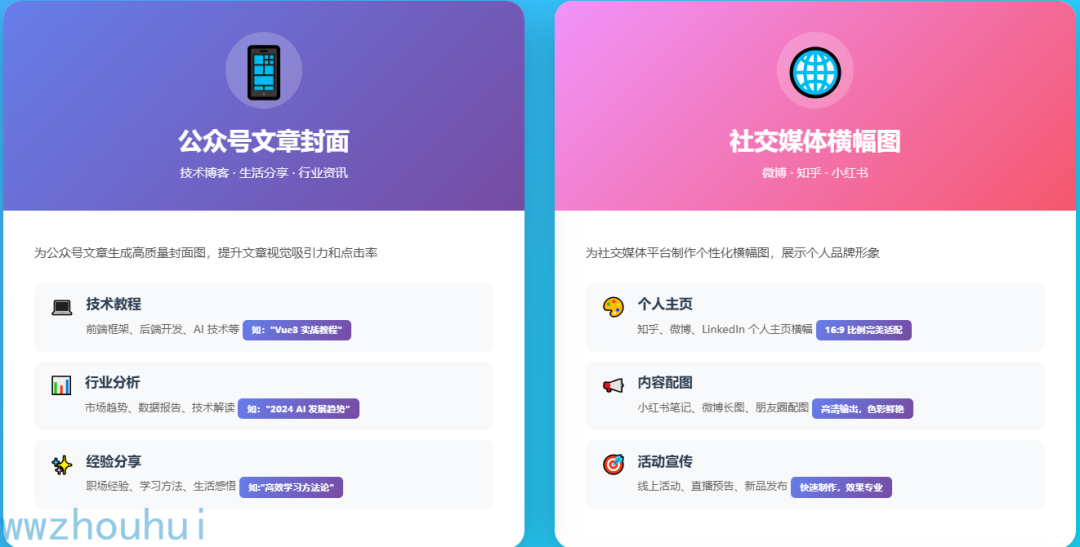
Task: Click the "快速制作，效果专业" tag
Action: point(841,487)
